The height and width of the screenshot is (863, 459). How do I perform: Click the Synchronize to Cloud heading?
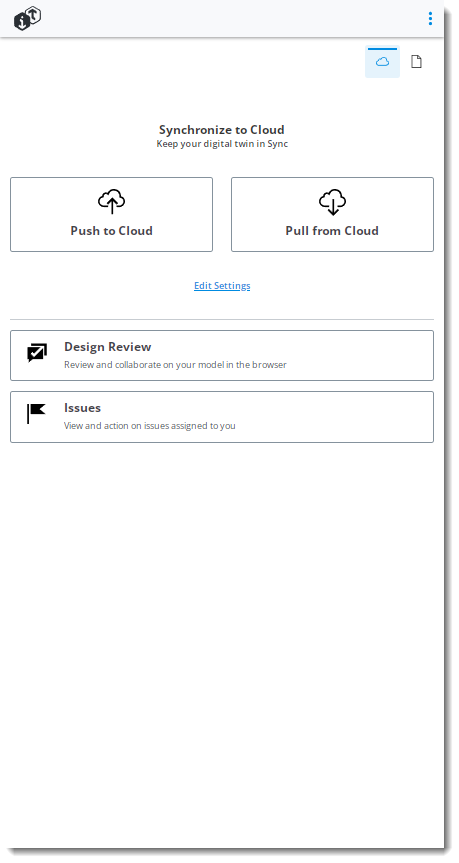222,130
